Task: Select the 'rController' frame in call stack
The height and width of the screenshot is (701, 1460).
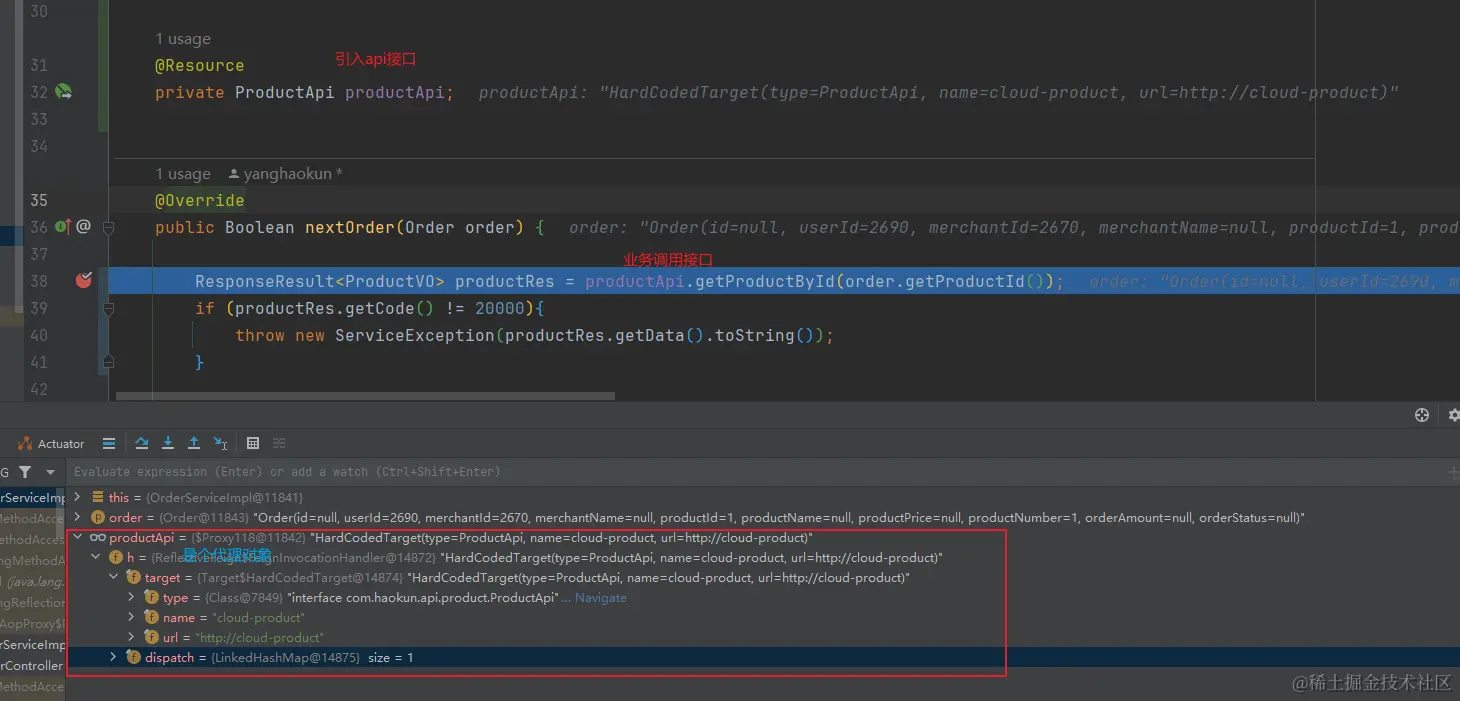Action: 32,665
